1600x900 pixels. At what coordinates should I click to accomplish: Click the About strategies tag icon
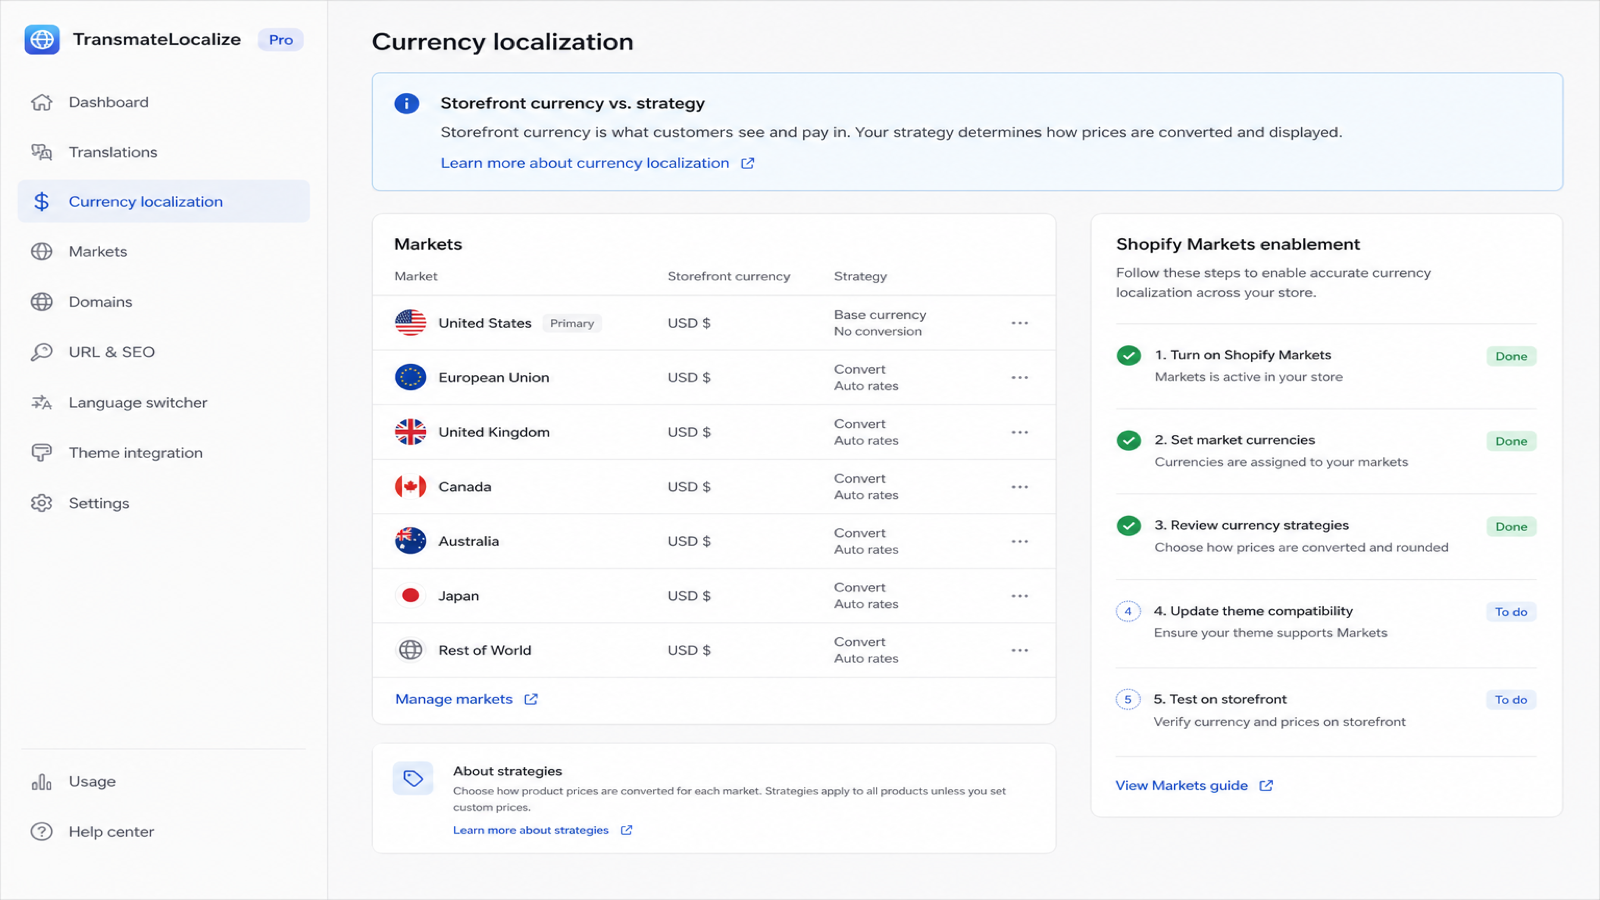pos(413,778)
